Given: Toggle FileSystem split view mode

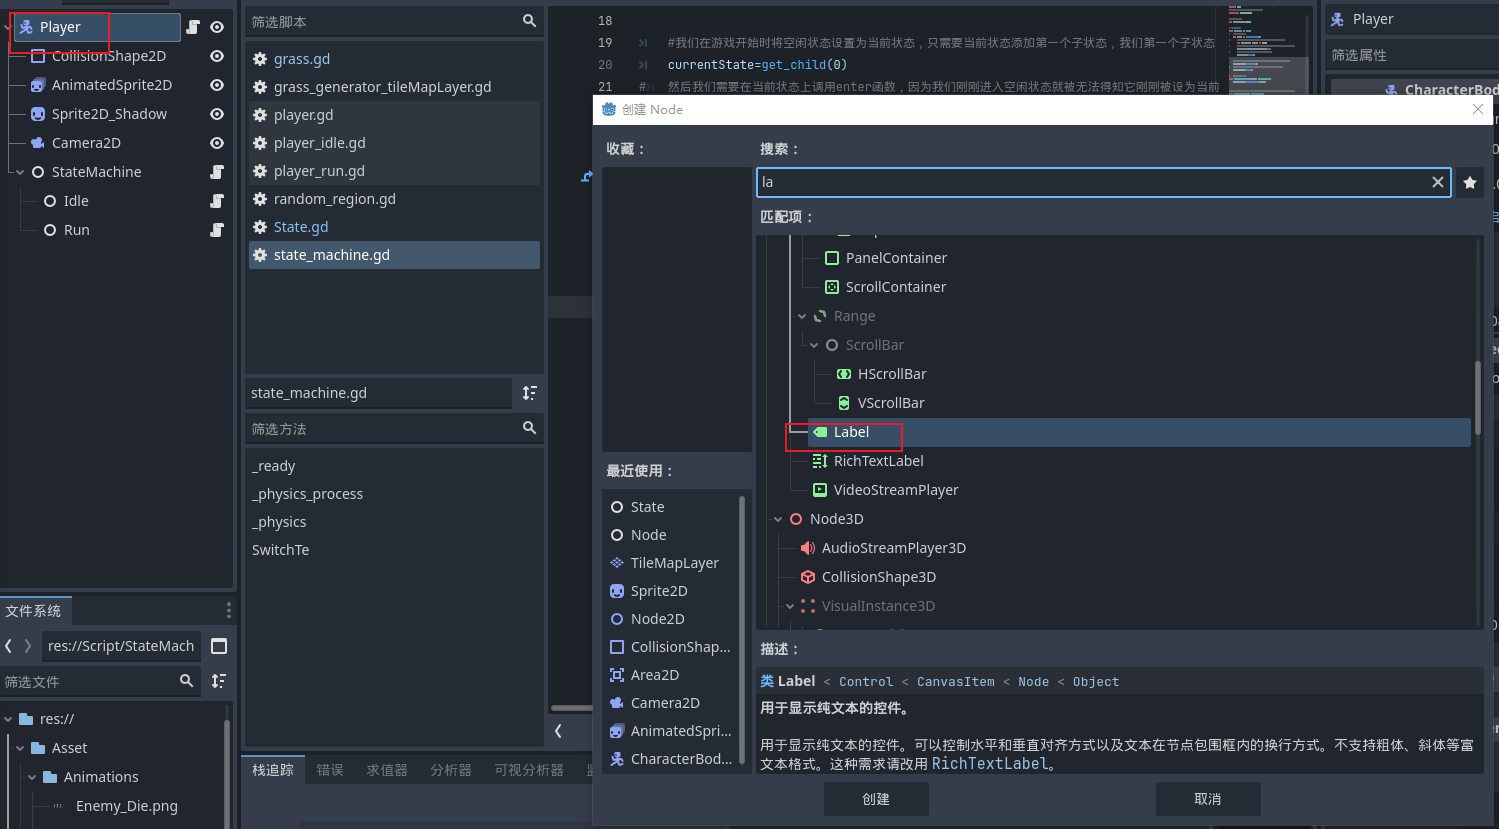Looking at the screenshot, I should (219, 646).
